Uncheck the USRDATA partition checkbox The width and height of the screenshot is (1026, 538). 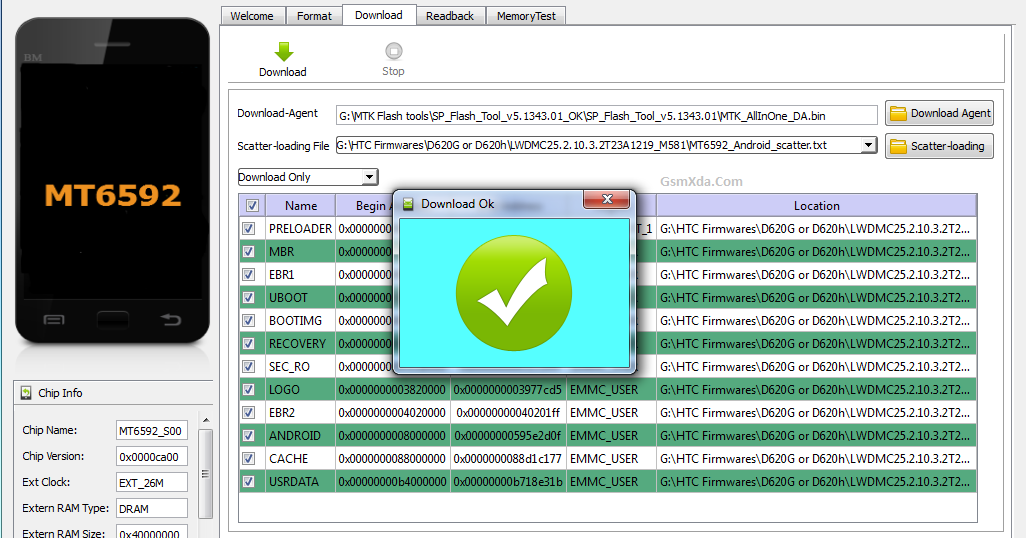pos(249,481)
